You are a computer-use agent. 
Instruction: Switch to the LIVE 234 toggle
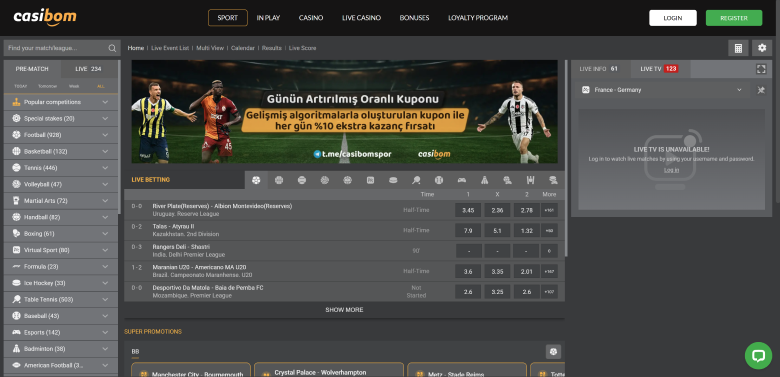89,69
